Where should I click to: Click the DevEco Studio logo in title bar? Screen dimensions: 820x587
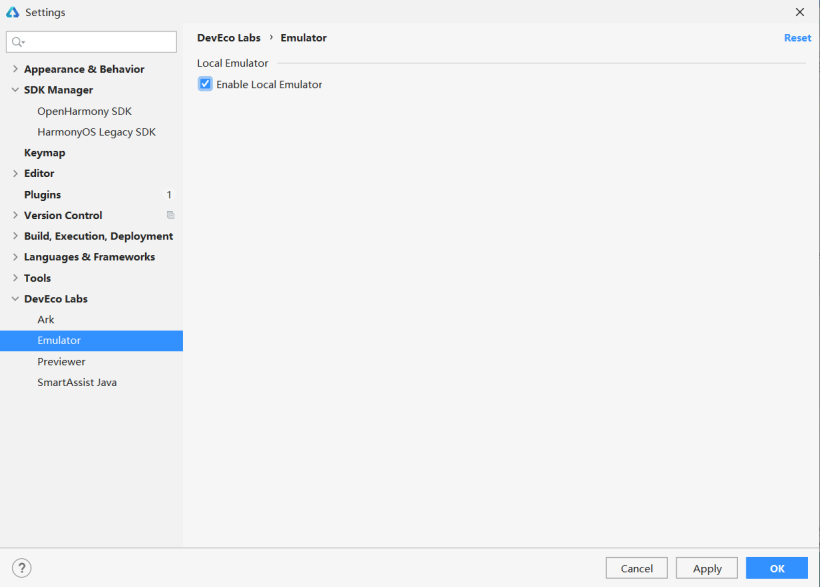(13, 12)
